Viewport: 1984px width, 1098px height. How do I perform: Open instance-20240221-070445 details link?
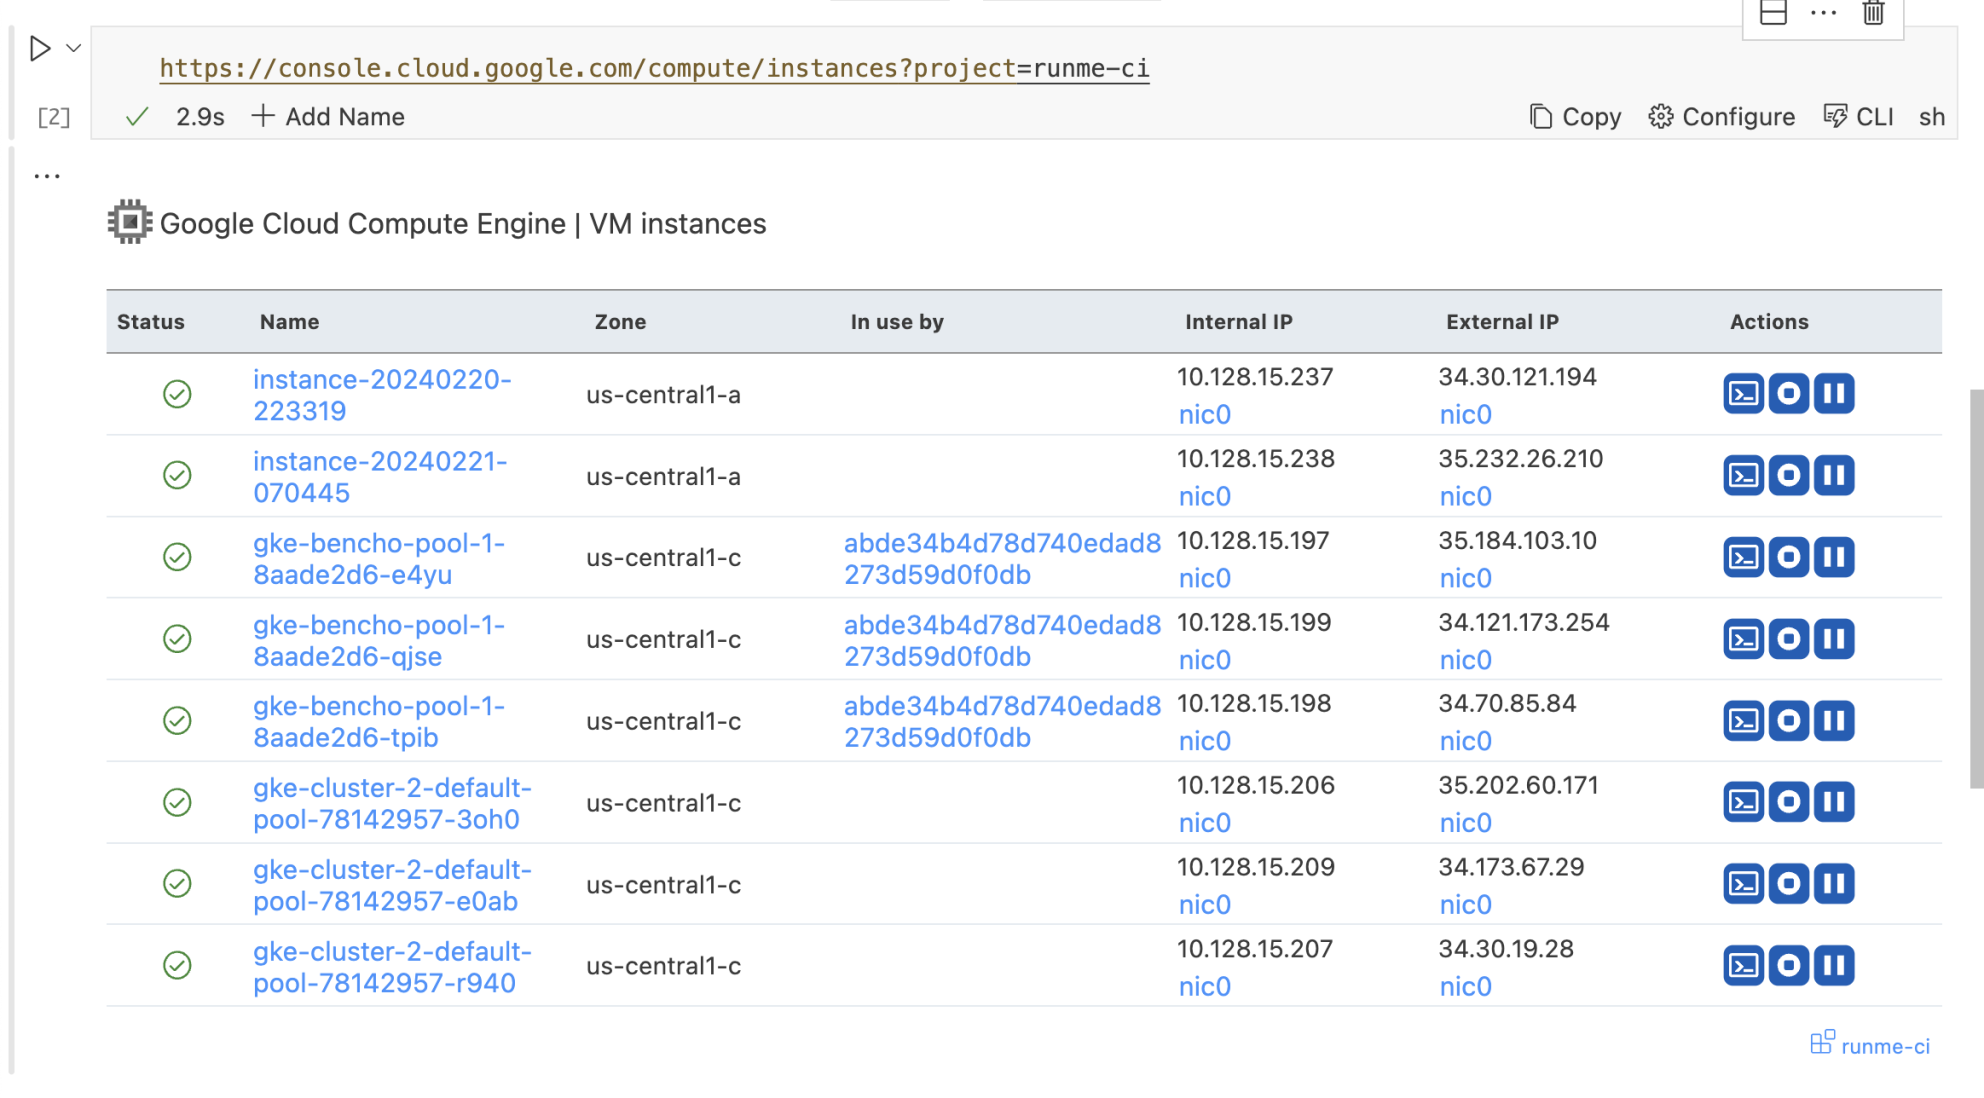click(380, 477)
